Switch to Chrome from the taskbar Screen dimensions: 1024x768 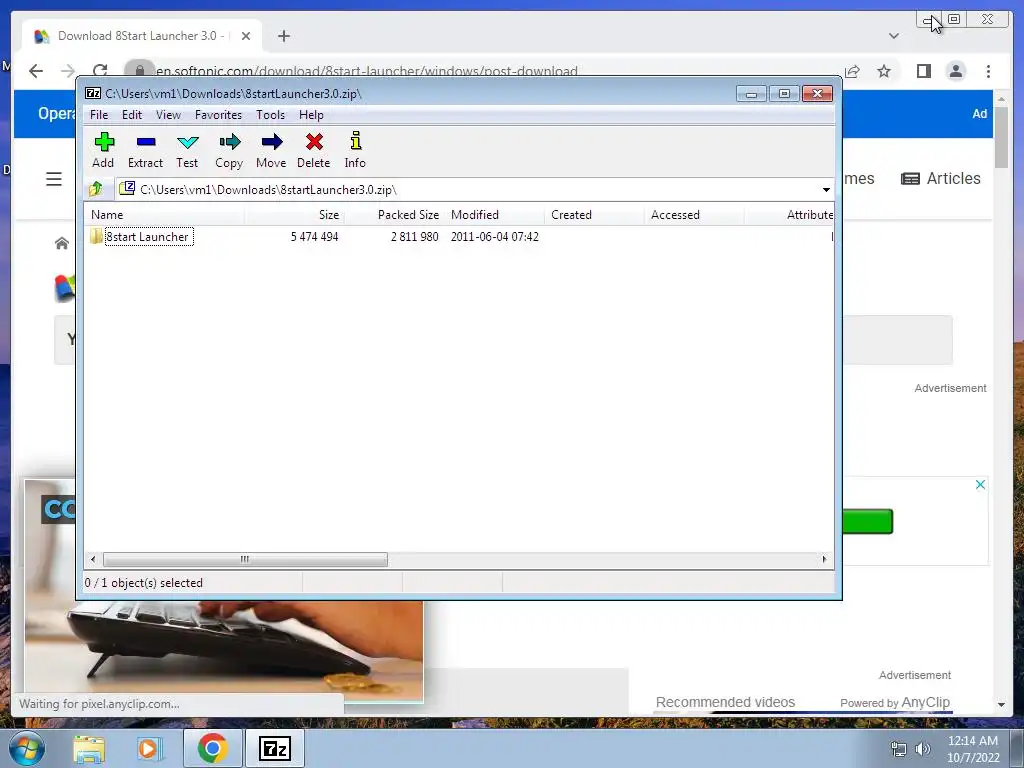[x=212, y=748]
